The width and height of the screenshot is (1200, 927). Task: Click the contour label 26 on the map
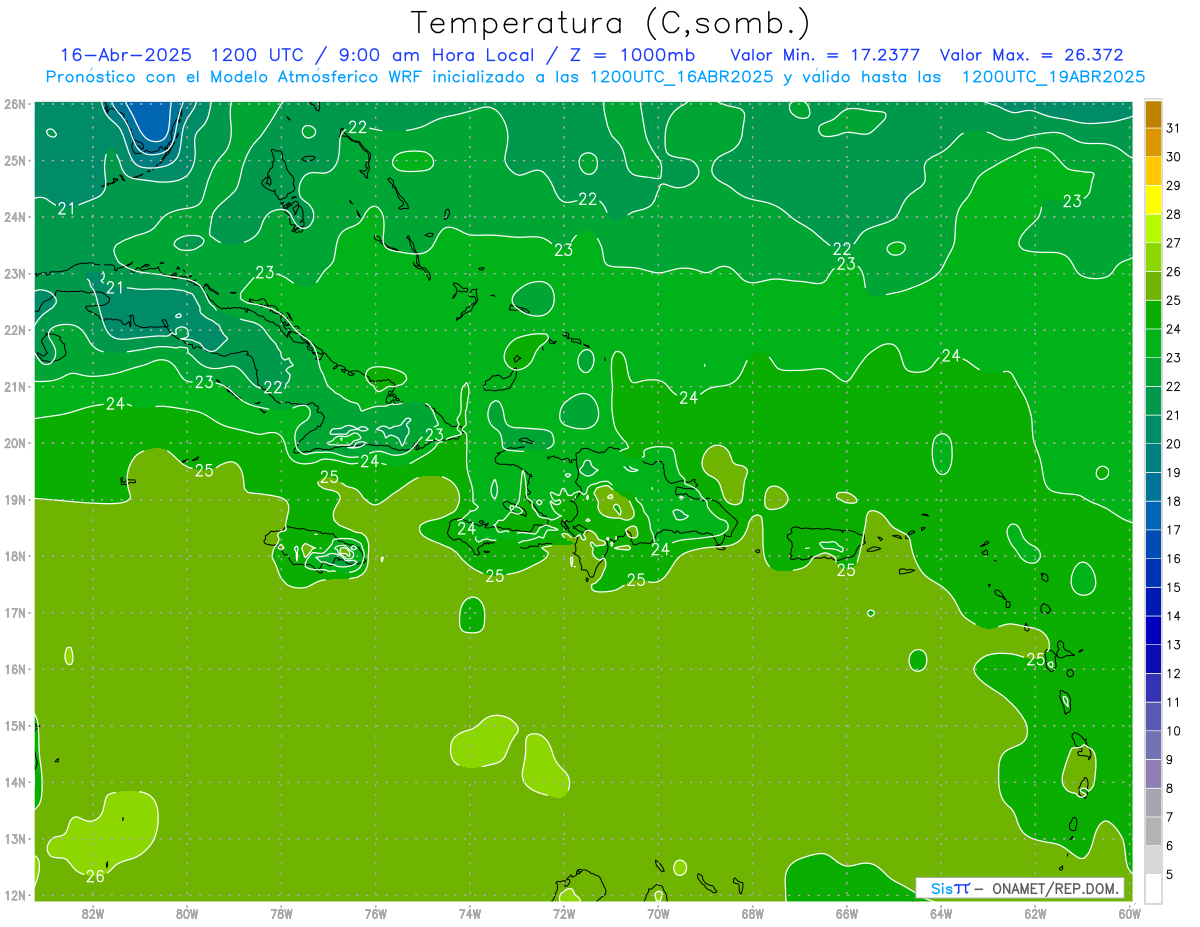coord(96,876)
